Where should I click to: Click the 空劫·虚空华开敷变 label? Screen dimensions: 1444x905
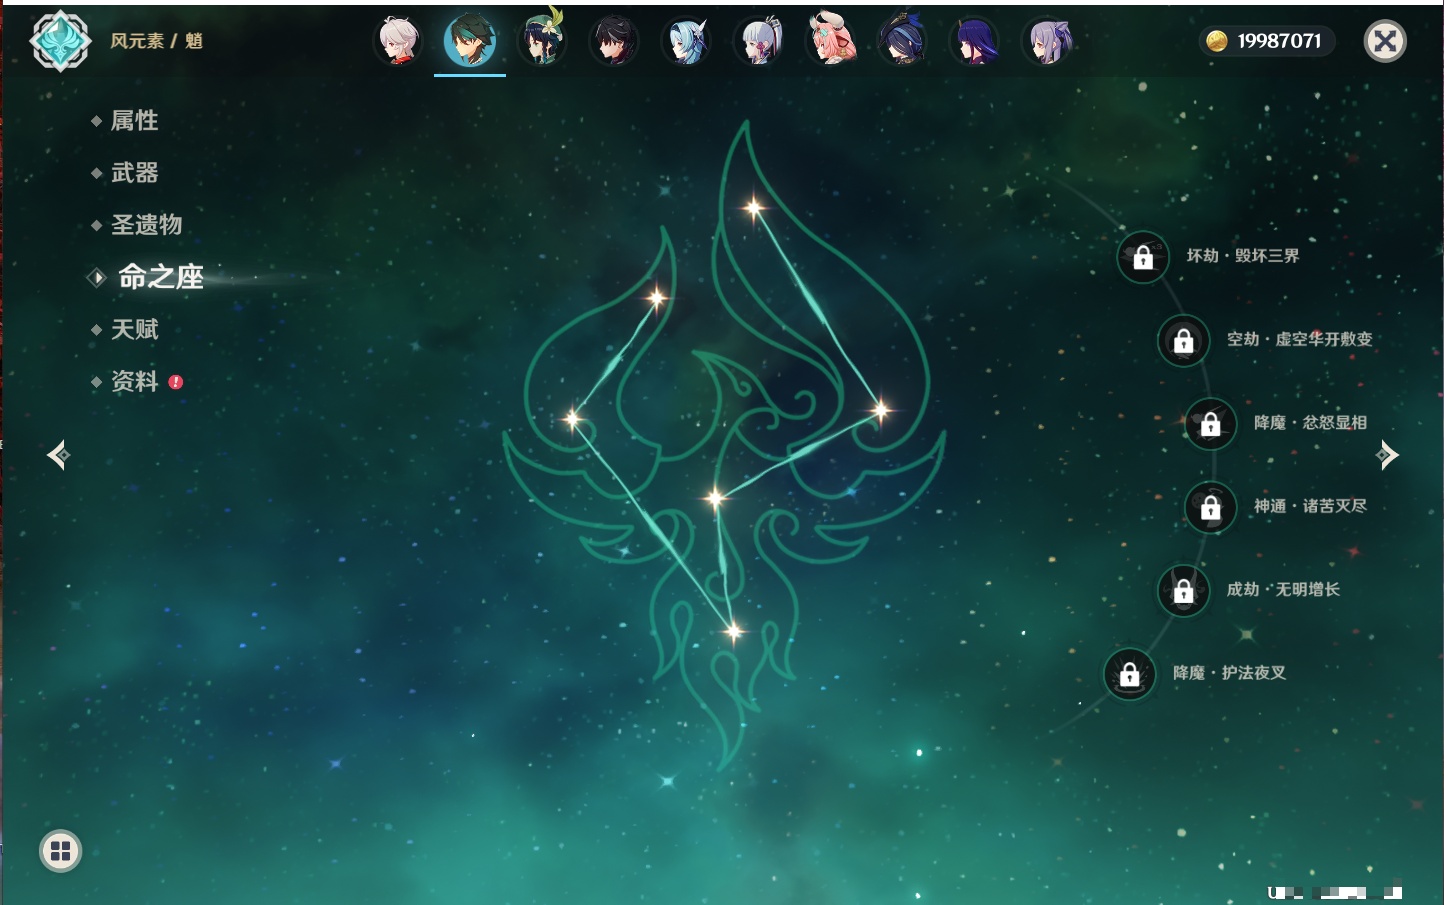(x=1300, y=339)
